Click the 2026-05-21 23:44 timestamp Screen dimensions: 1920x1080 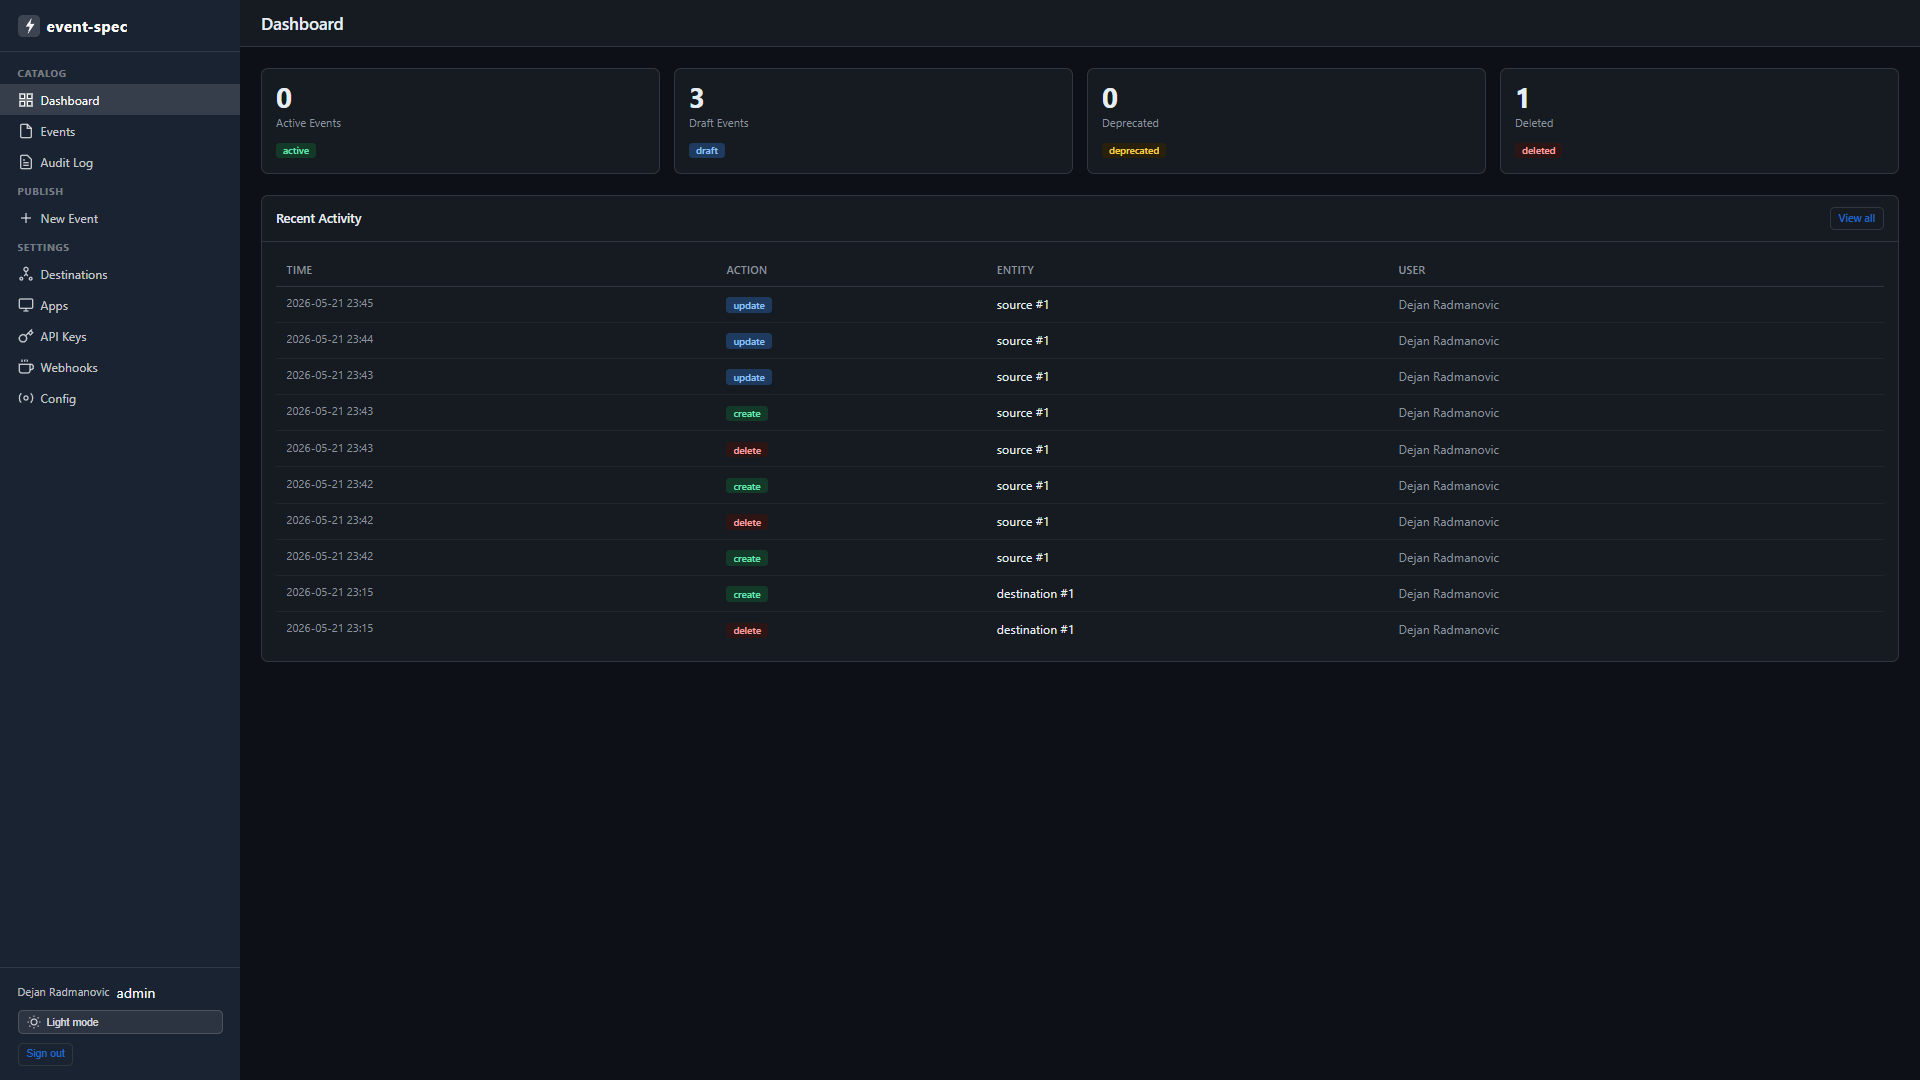point(329,339)
